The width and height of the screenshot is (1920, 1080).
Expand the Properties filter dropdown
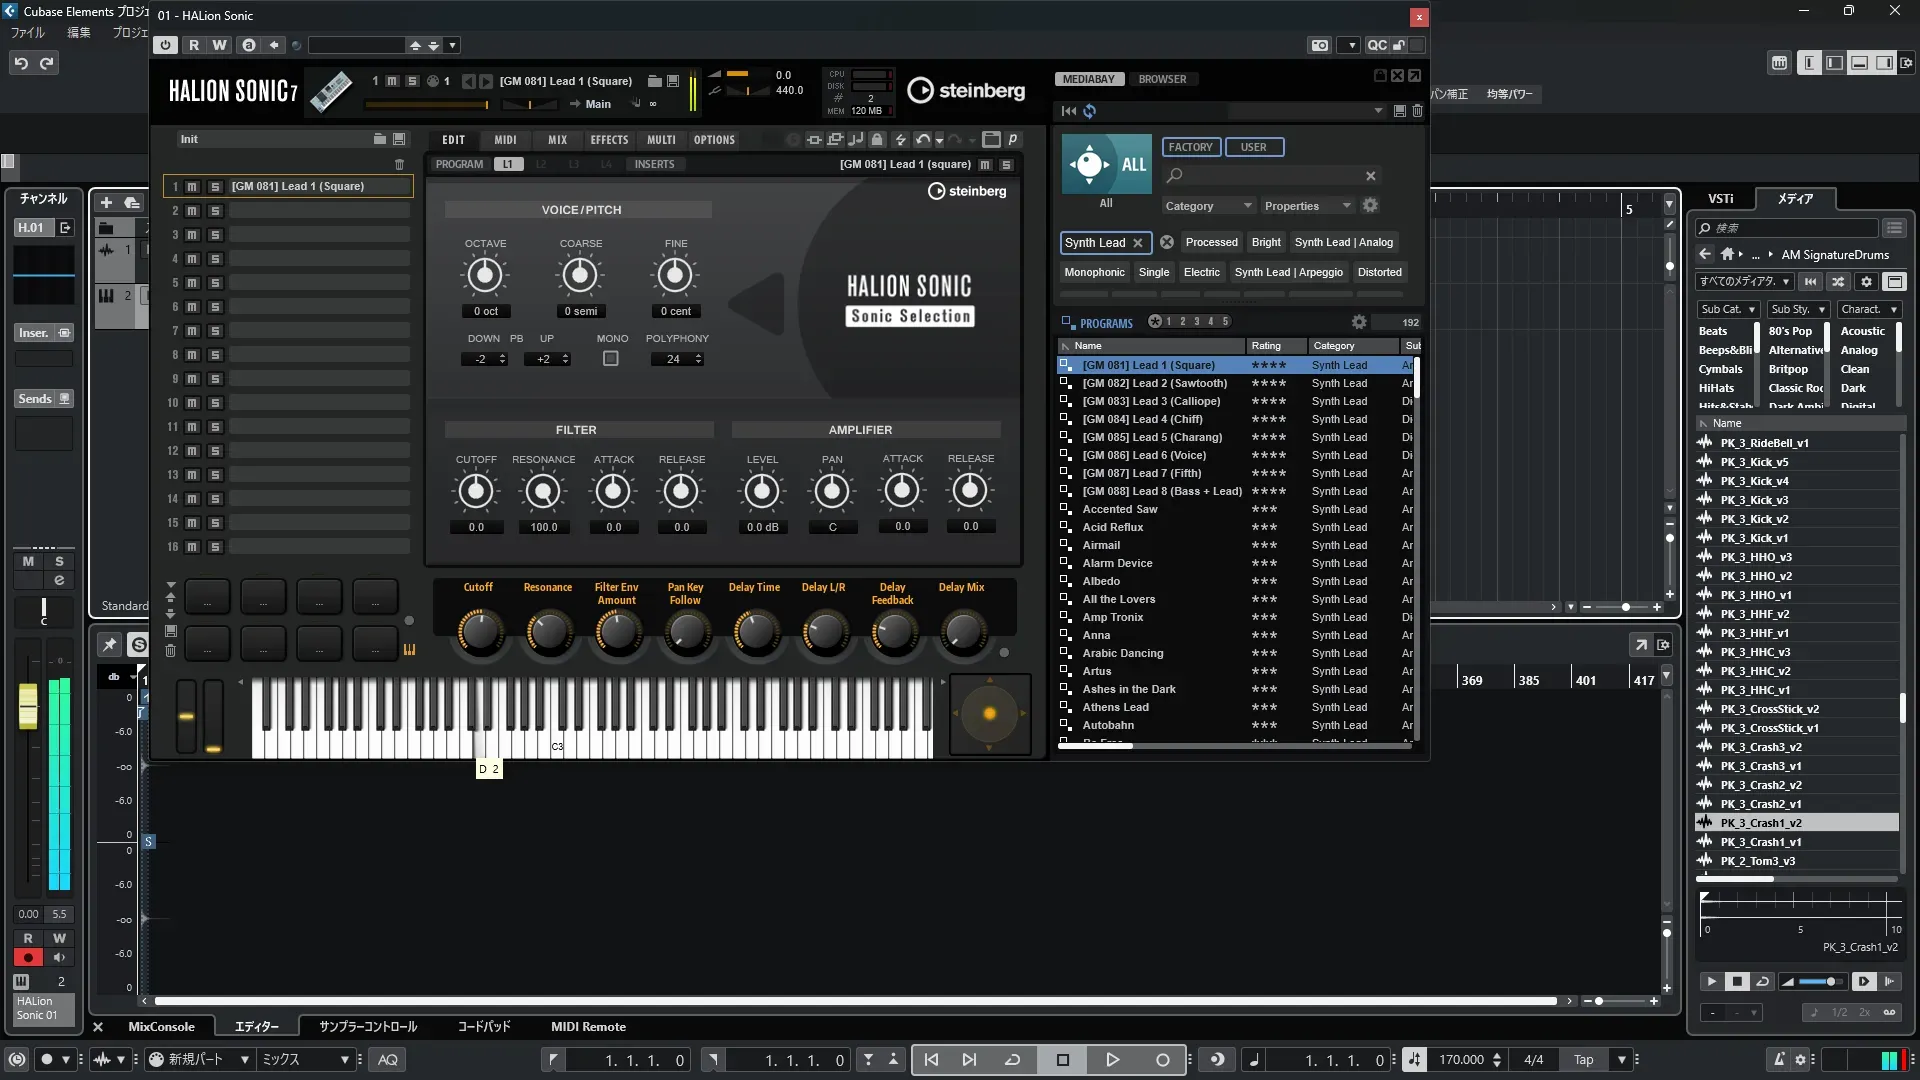[x=1306, y=206]
